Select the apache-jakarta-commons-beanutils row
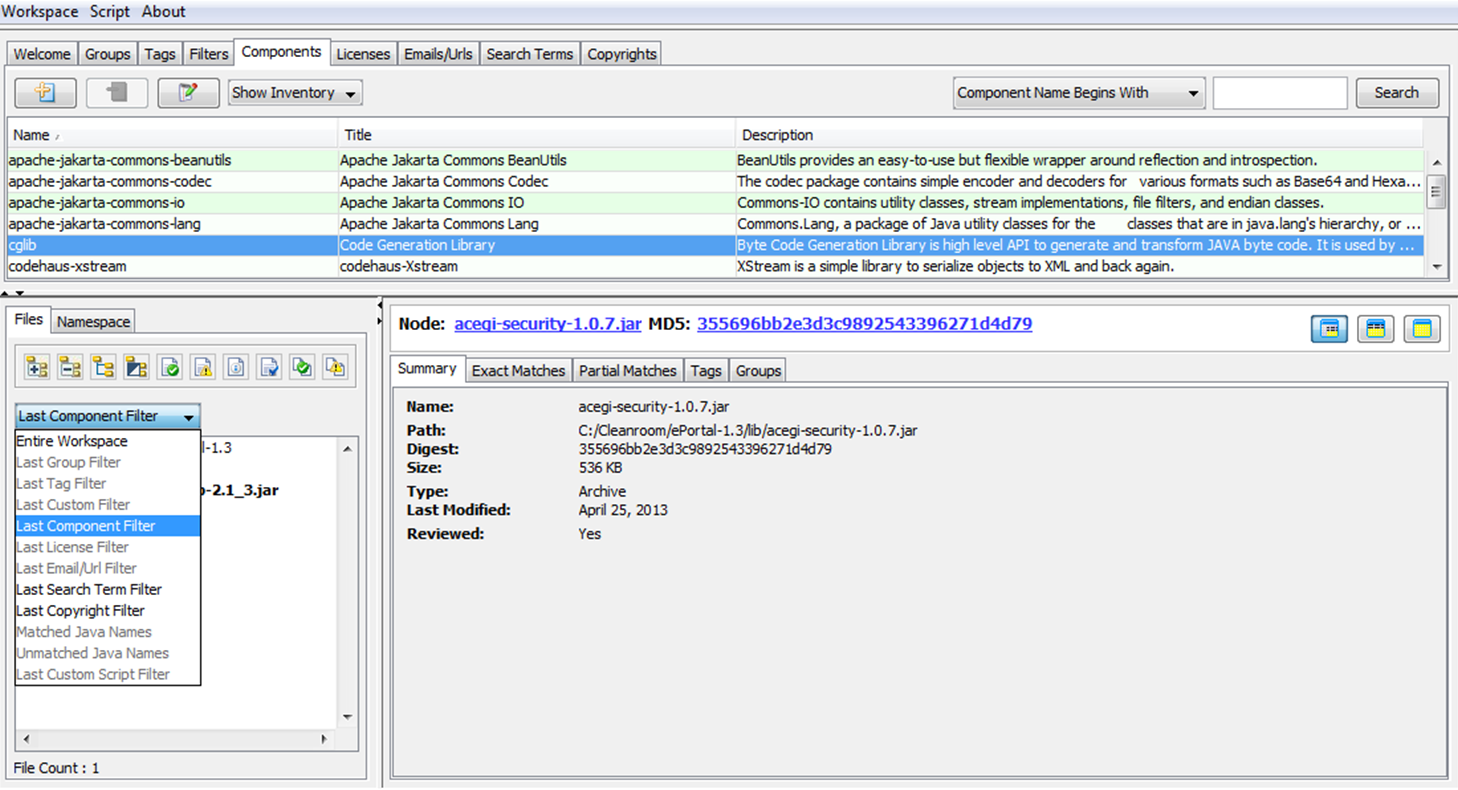Image resolution: width=1458 pixels, height=790 pixels. [716, 160]
